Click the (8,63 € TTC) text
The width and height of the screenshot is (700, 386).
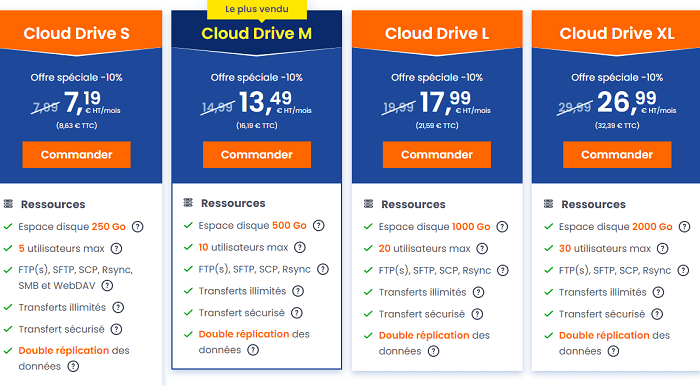click(76, 125)
